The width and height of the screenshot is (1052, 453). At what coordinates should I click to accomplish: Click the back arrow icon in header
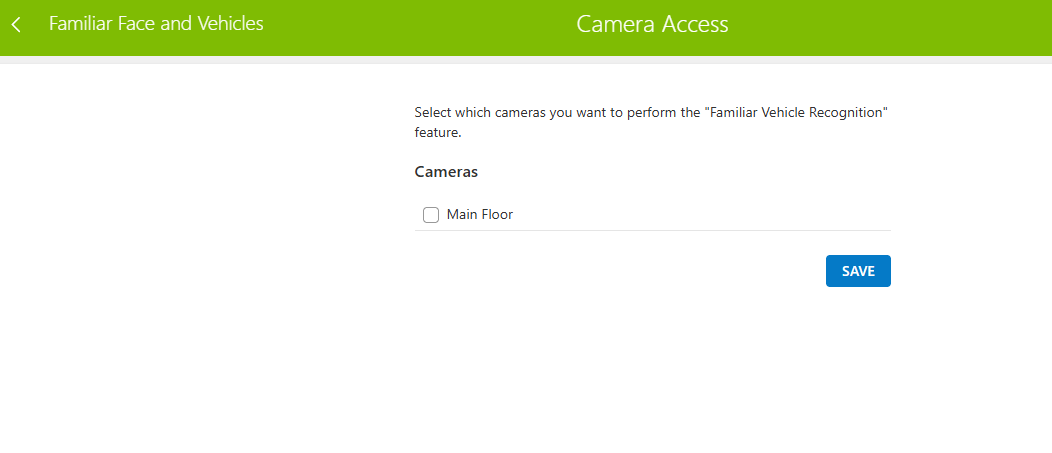coord(16,25)
